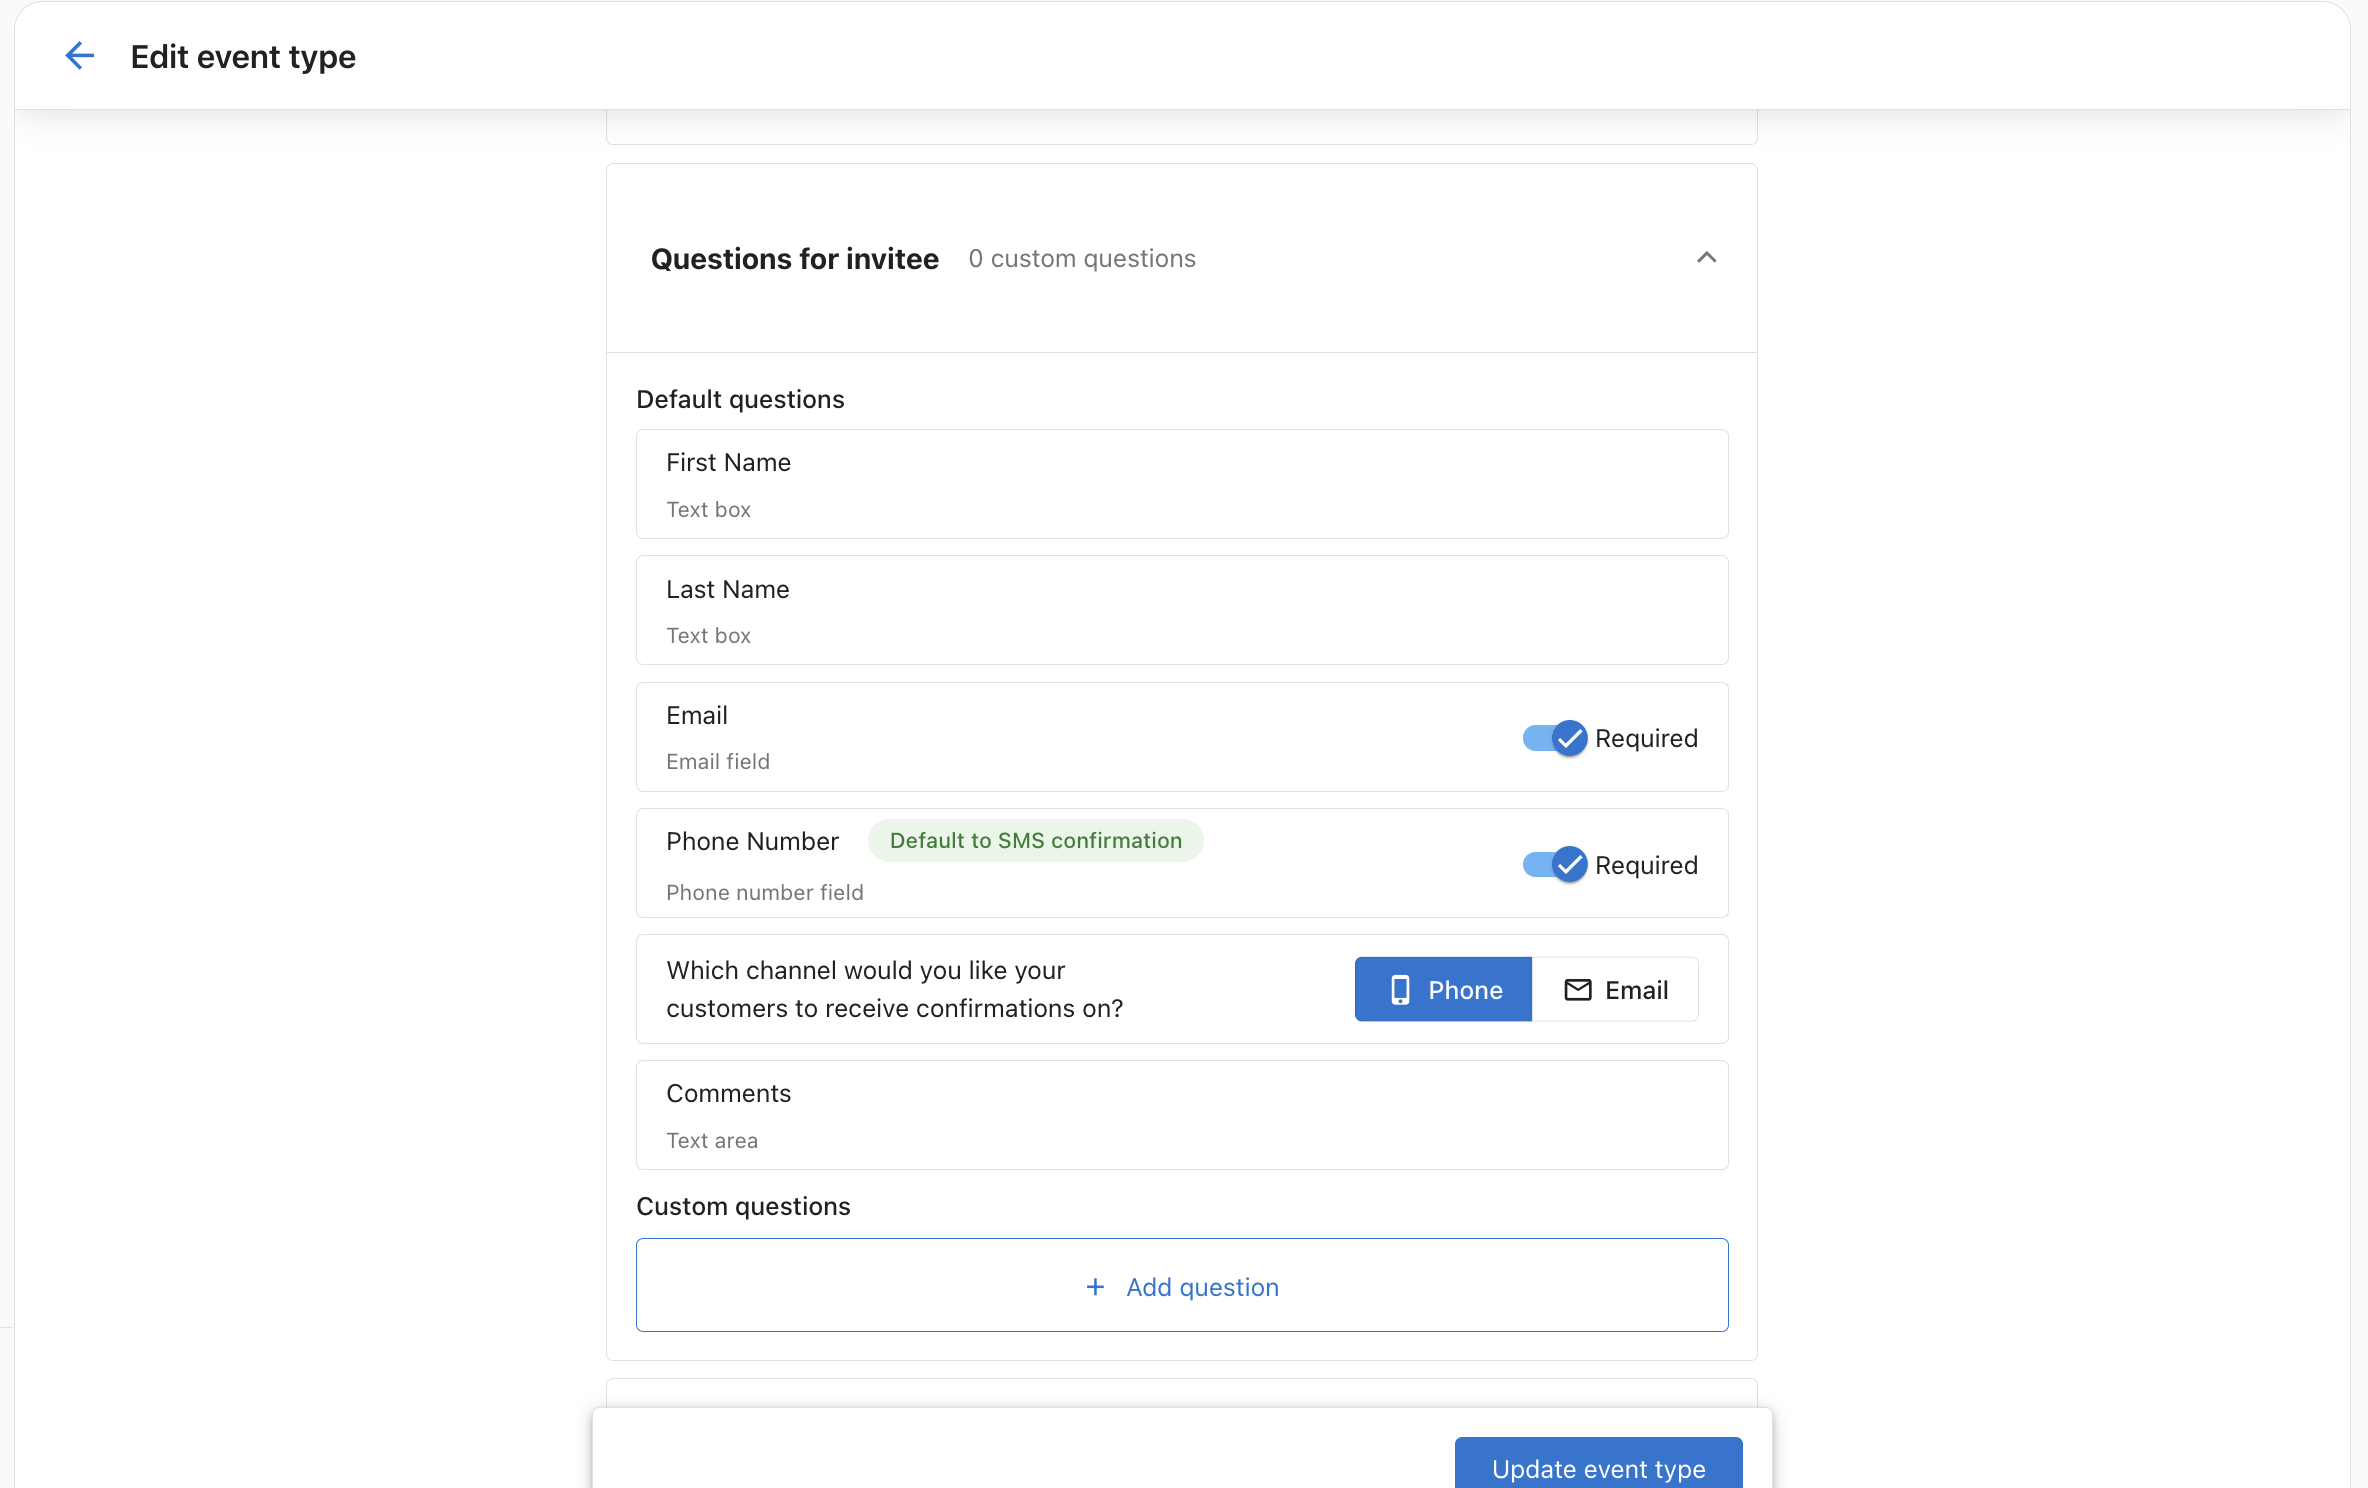Click the plus icon to add a question
Viewport: 2368px width, 1488px height.
pyautogui.click(x=1095, y=1287)
